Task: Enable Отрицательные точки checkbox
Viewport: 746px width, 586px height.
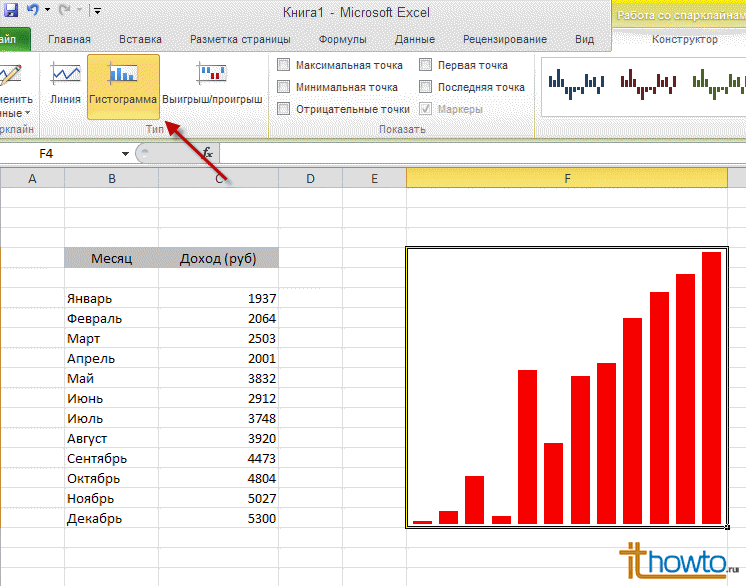Action: pyautogui.click(x=283, y=108)
